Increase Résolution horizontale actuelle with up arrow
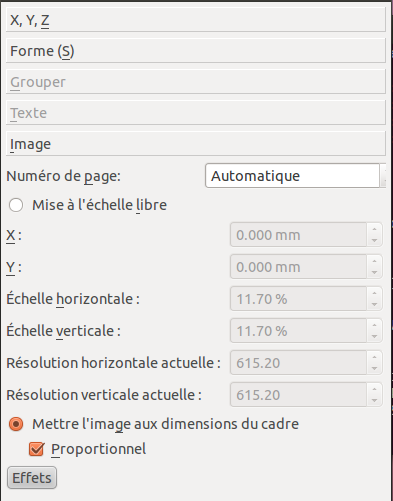Viewport: 393px width, 501px height. [x=374, y=357]
